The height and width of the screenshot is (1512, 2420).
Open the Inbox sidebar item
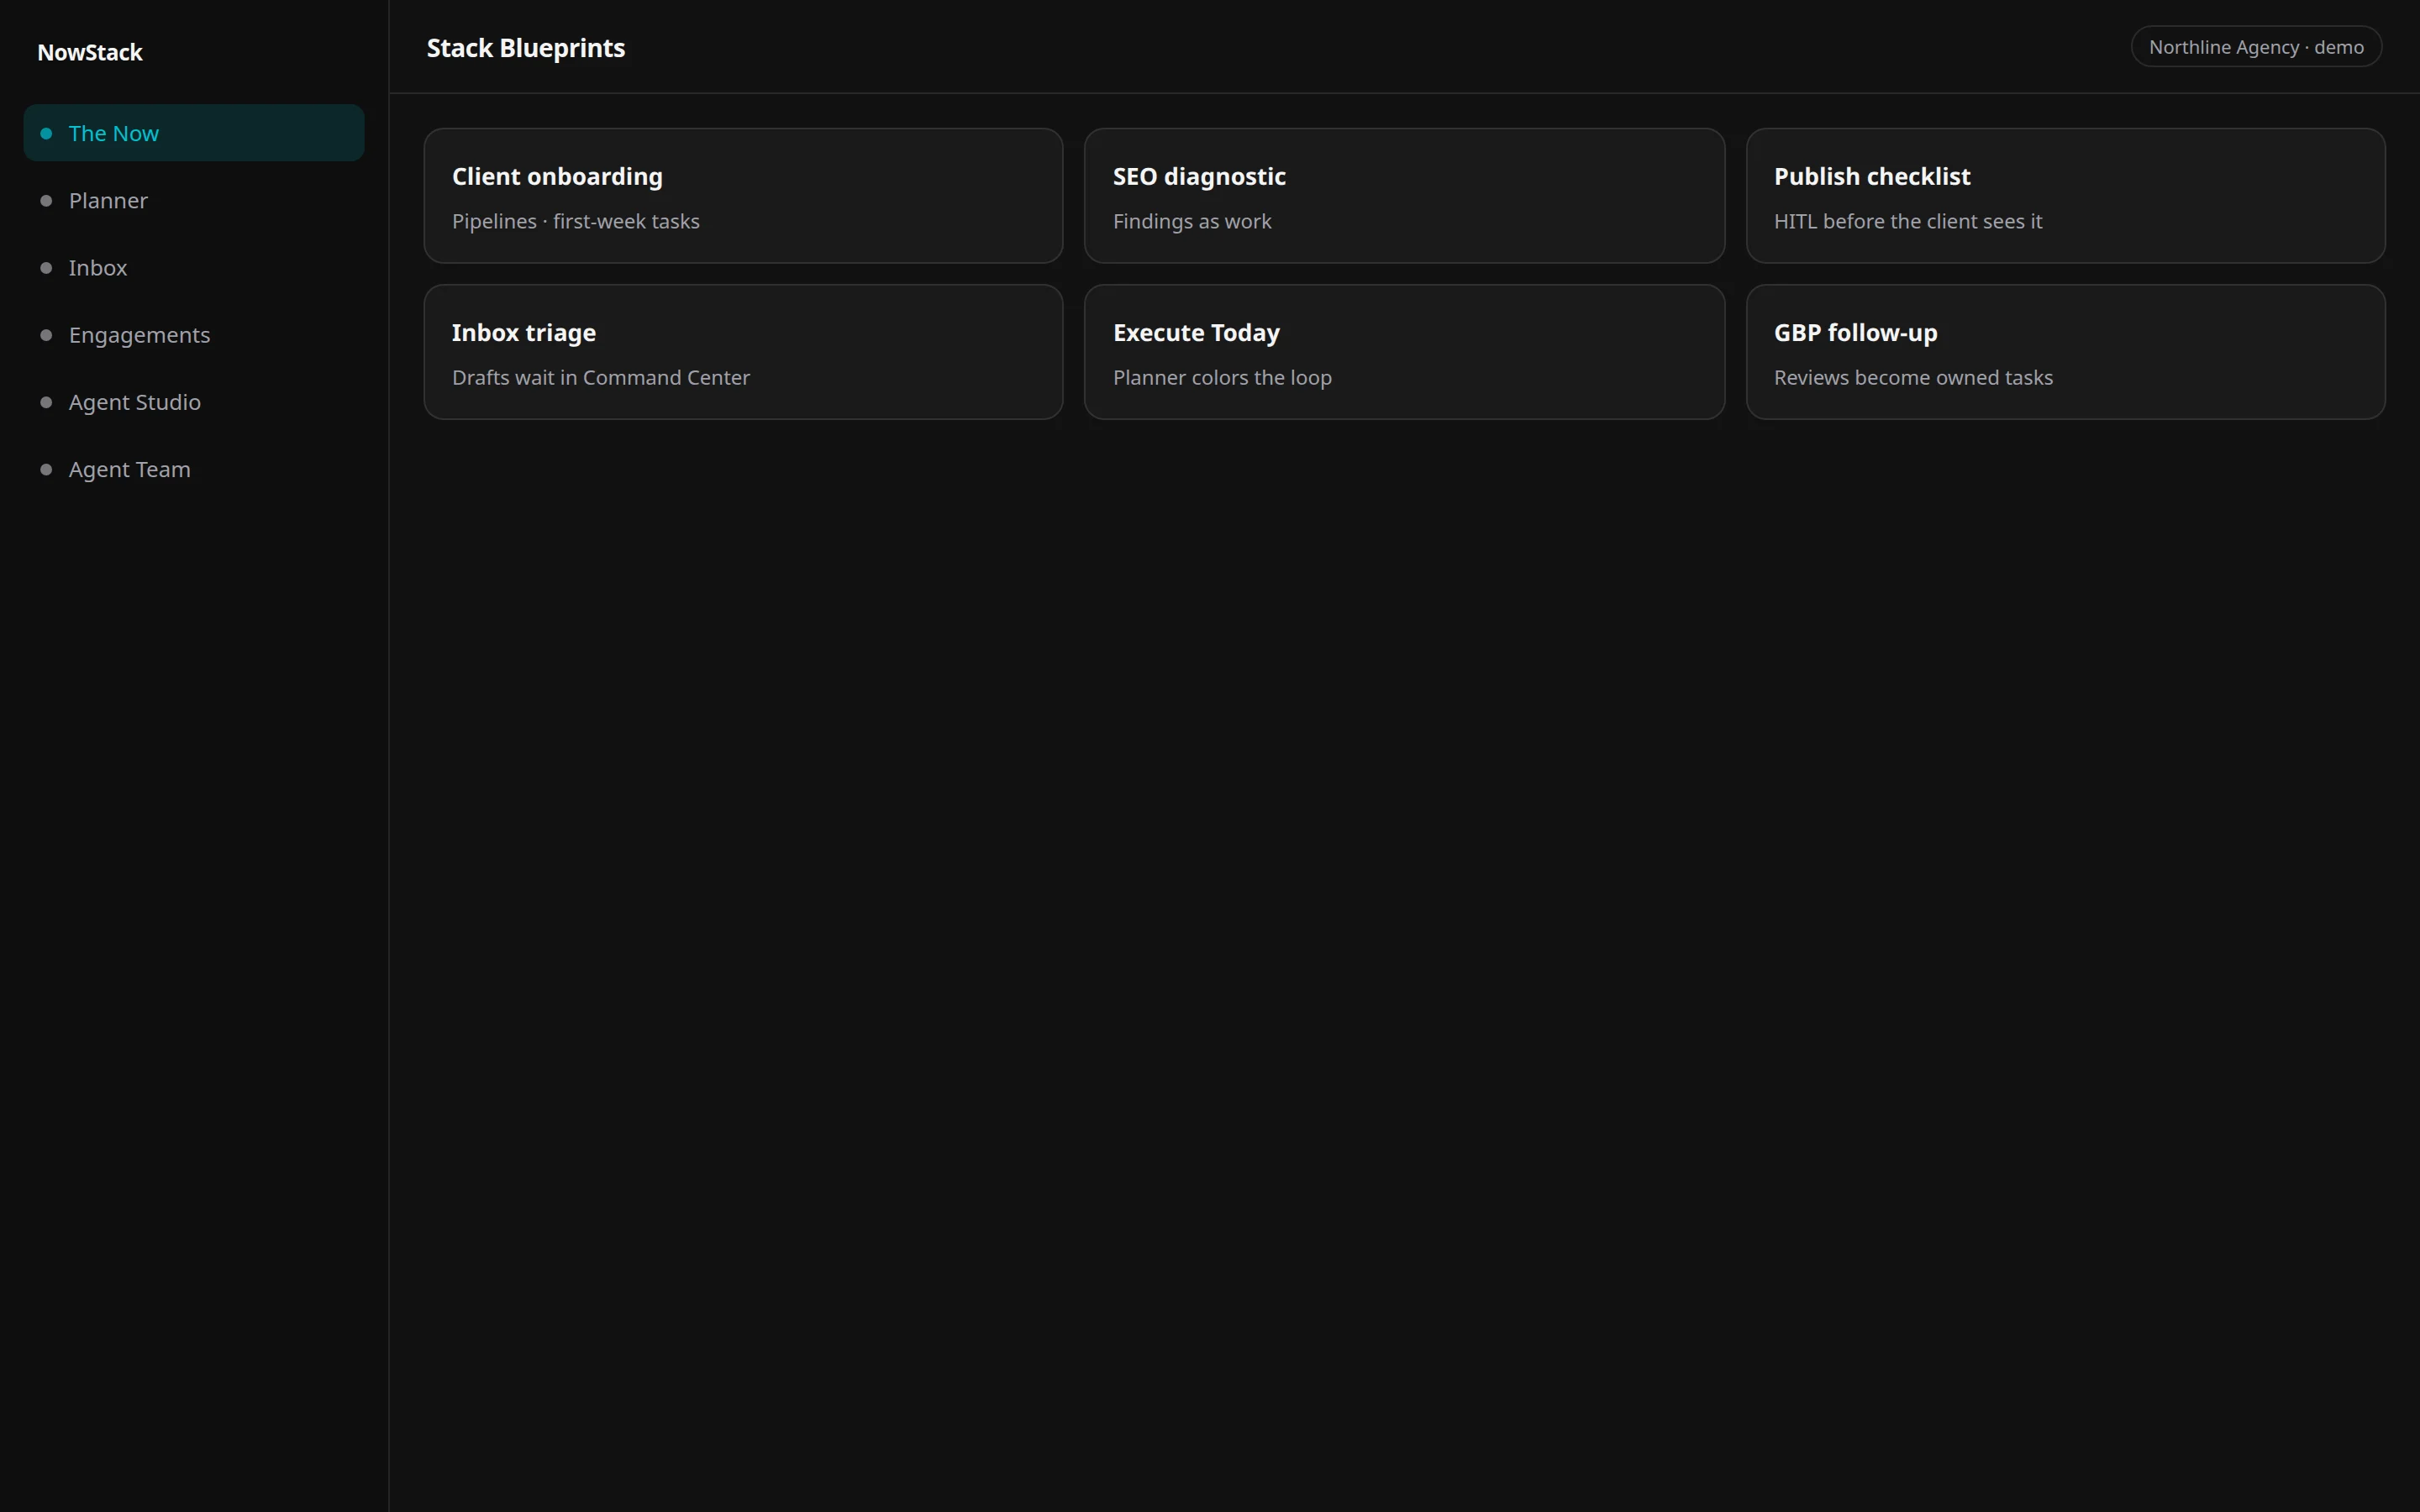[194, 267]
